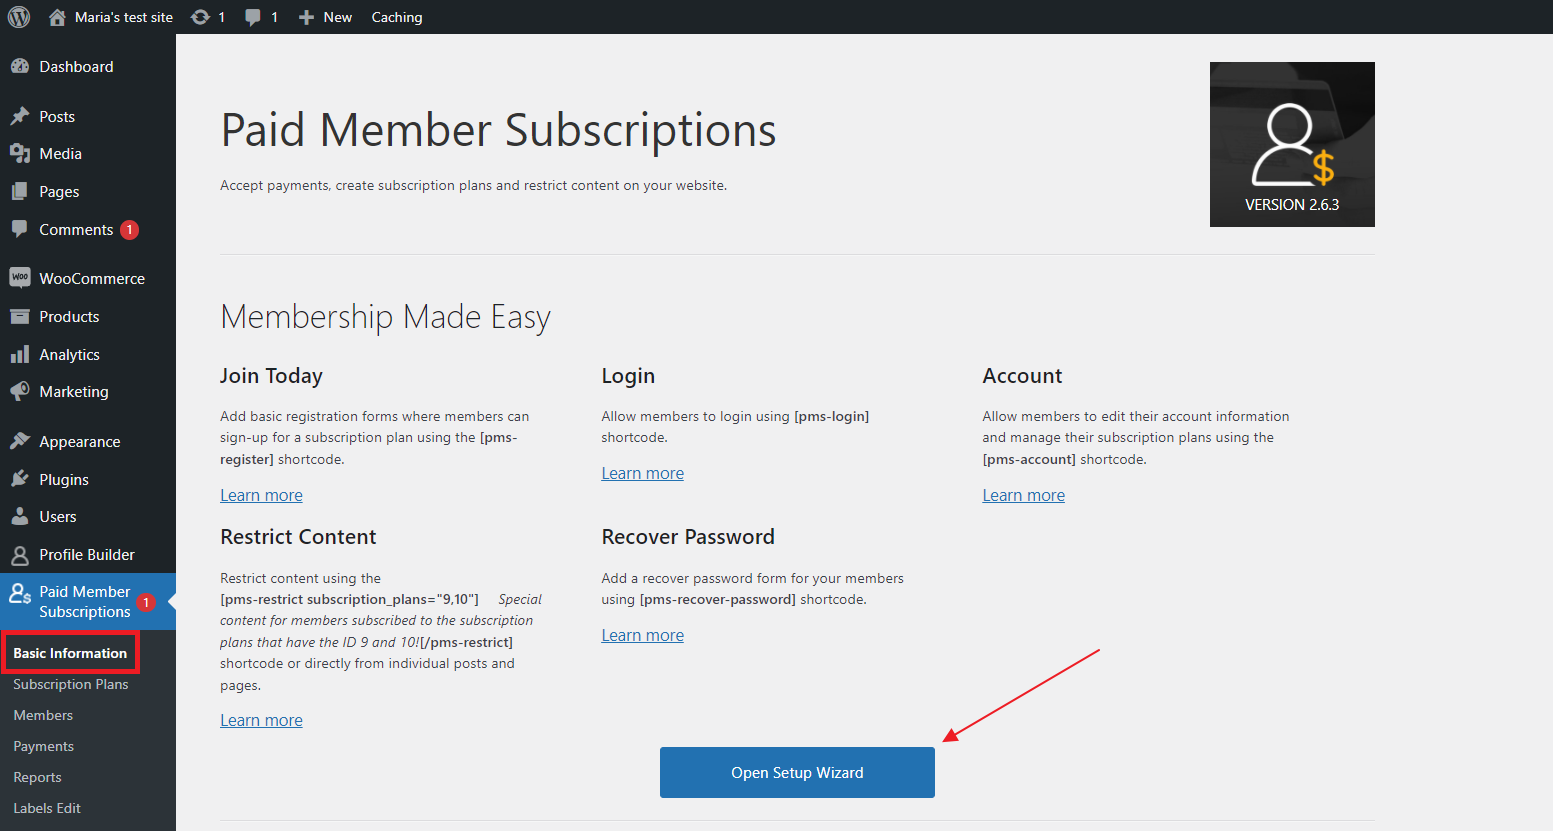Go to Subscription Plans submenu
Image resolution: width=1553 pixels, height=831 pixels.
click(x=71, y=684)
